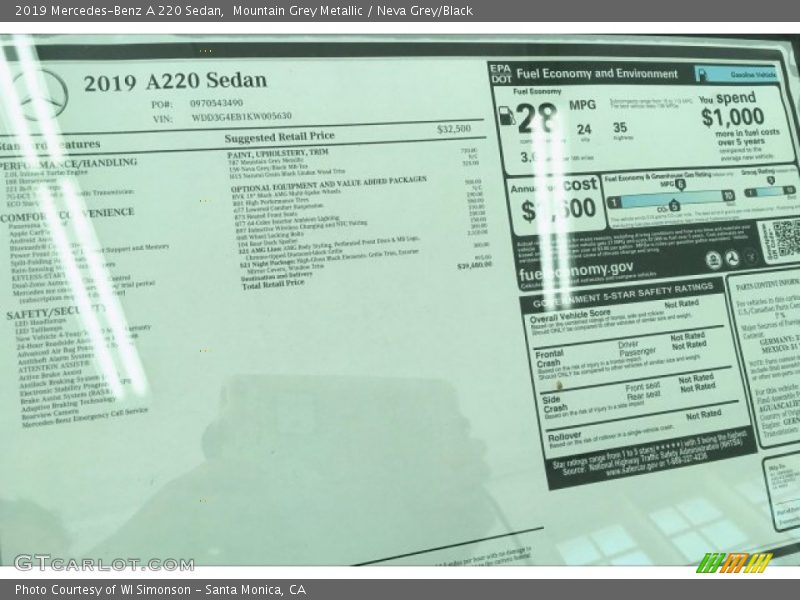Click the fuel pump icon beside 28 MPG

507,115
